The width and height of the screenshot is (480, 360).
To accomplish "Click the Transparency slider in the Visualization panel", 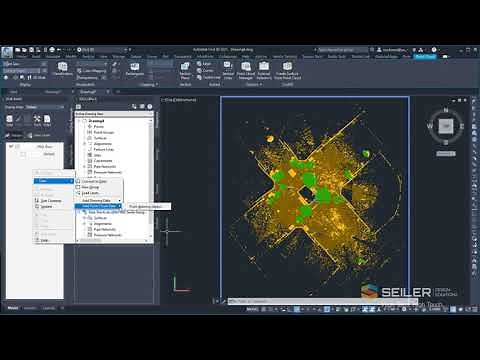I will [x=92, y=78].
